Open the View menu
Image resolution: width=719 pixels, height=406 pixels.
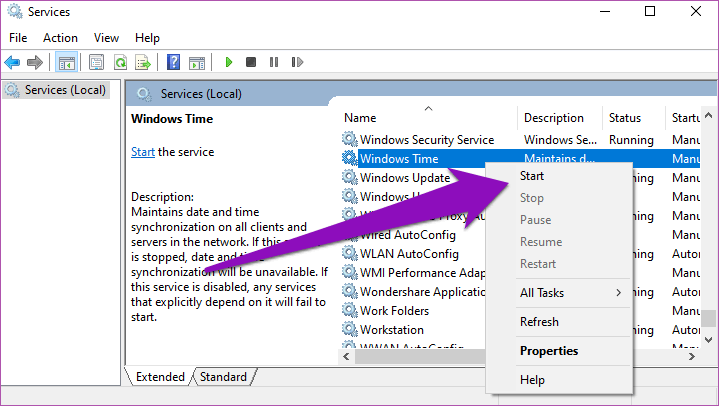pos(106,38)
